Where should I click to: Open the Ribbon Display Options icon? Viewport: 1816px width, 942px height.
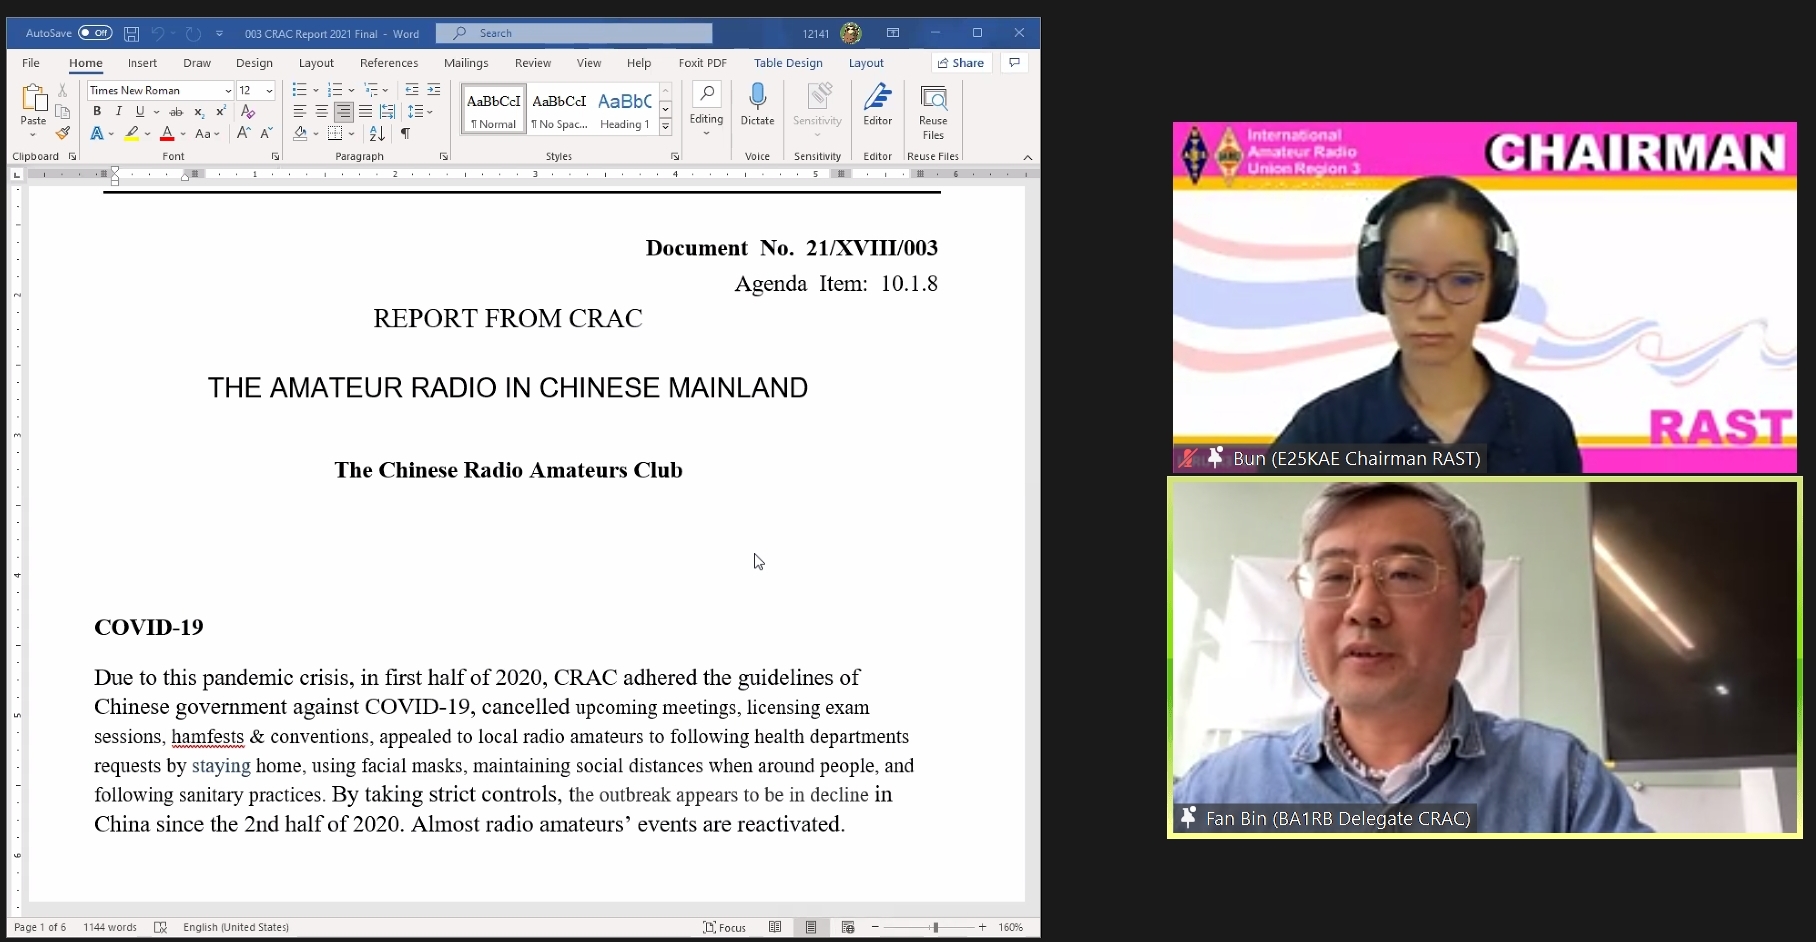point(893,33)
